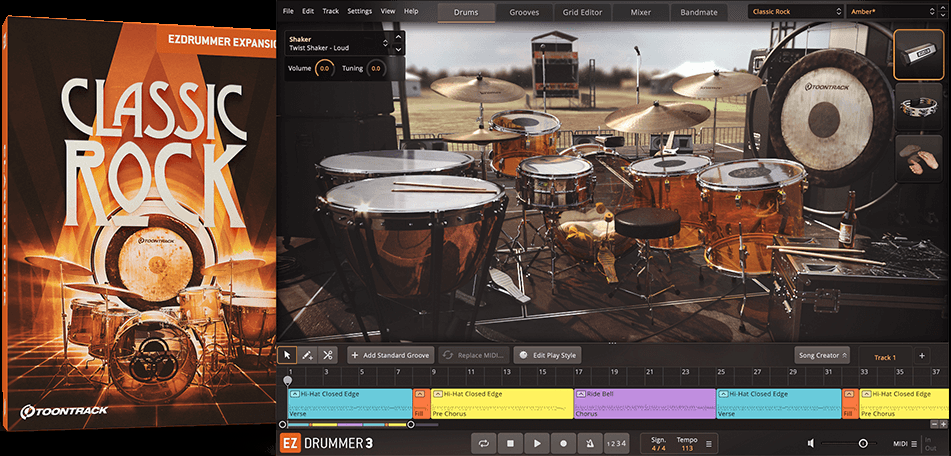951x456 pixels.
Task: Switch to the Grid Editor tab
Action: point(582,12)
